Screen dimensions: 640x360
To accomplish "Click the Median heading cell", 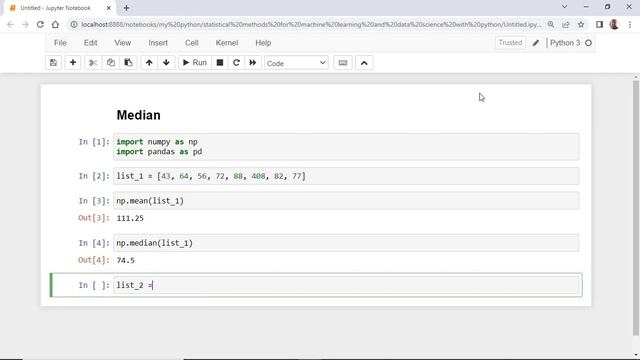I will (138, 115).
